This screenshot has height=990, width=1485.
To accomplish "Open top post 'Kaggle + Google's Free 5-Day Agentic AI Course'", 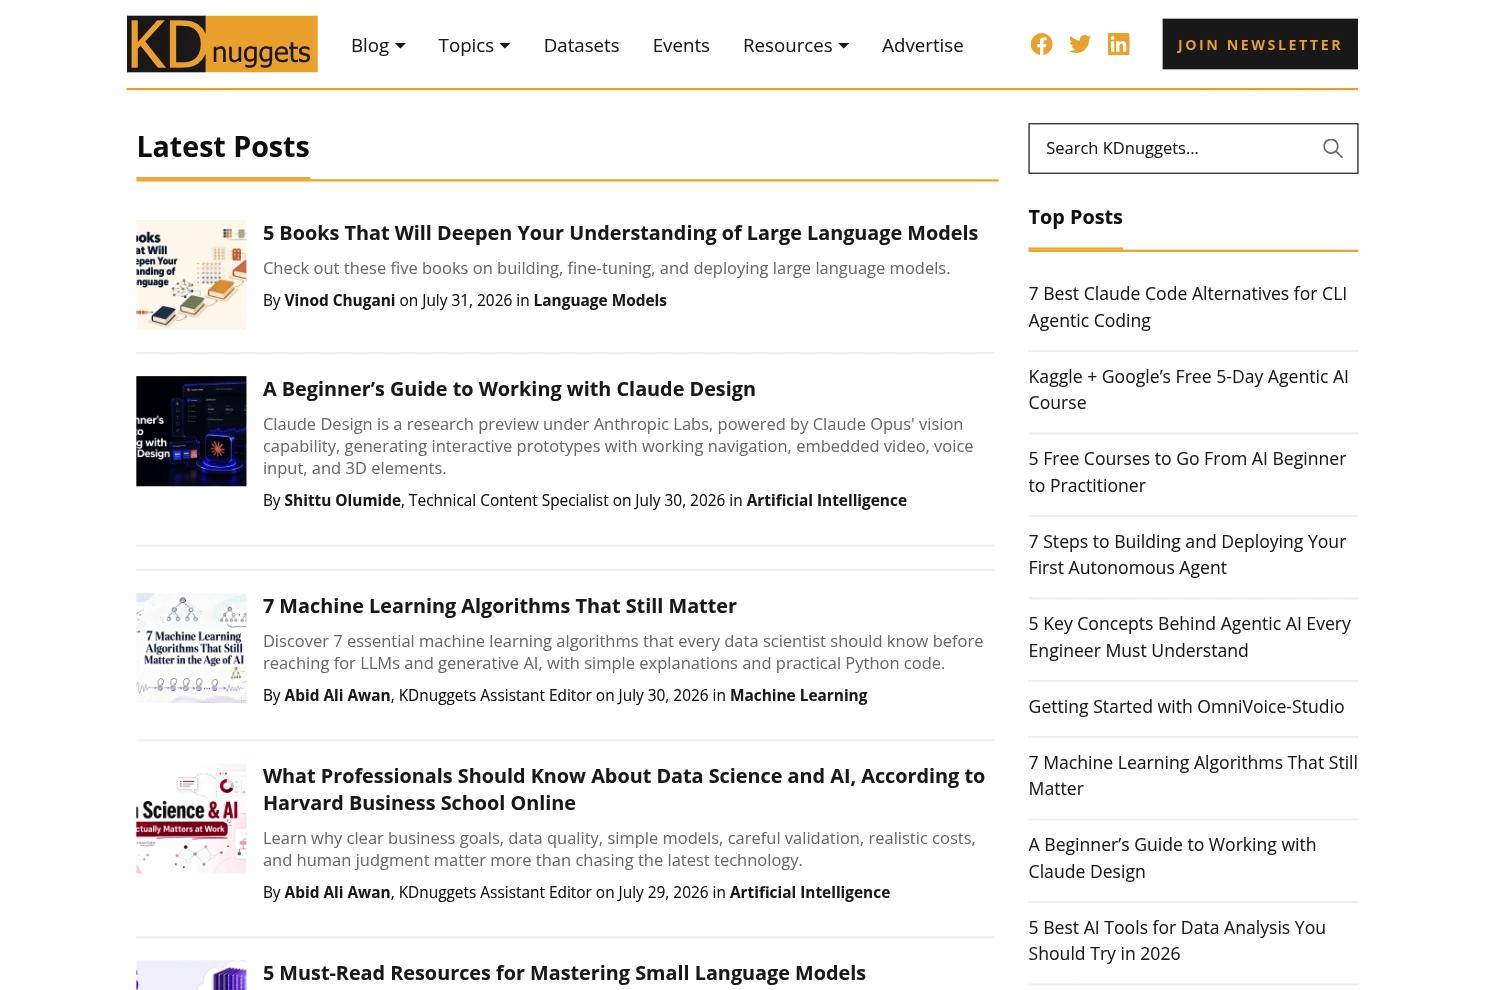I will [1188, 389].
